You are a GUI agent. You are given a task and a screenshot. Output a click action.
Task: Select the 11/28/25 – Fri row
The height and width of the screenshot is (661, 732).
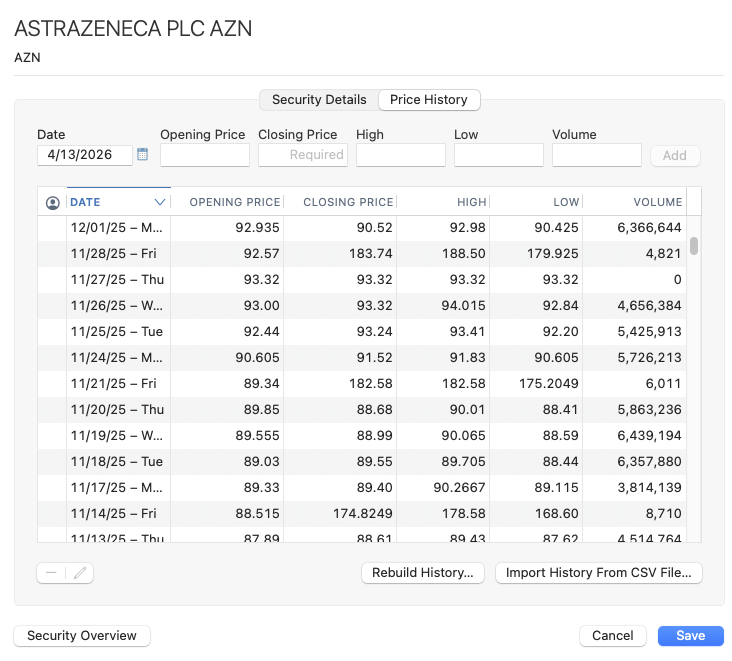coord(362,253)
